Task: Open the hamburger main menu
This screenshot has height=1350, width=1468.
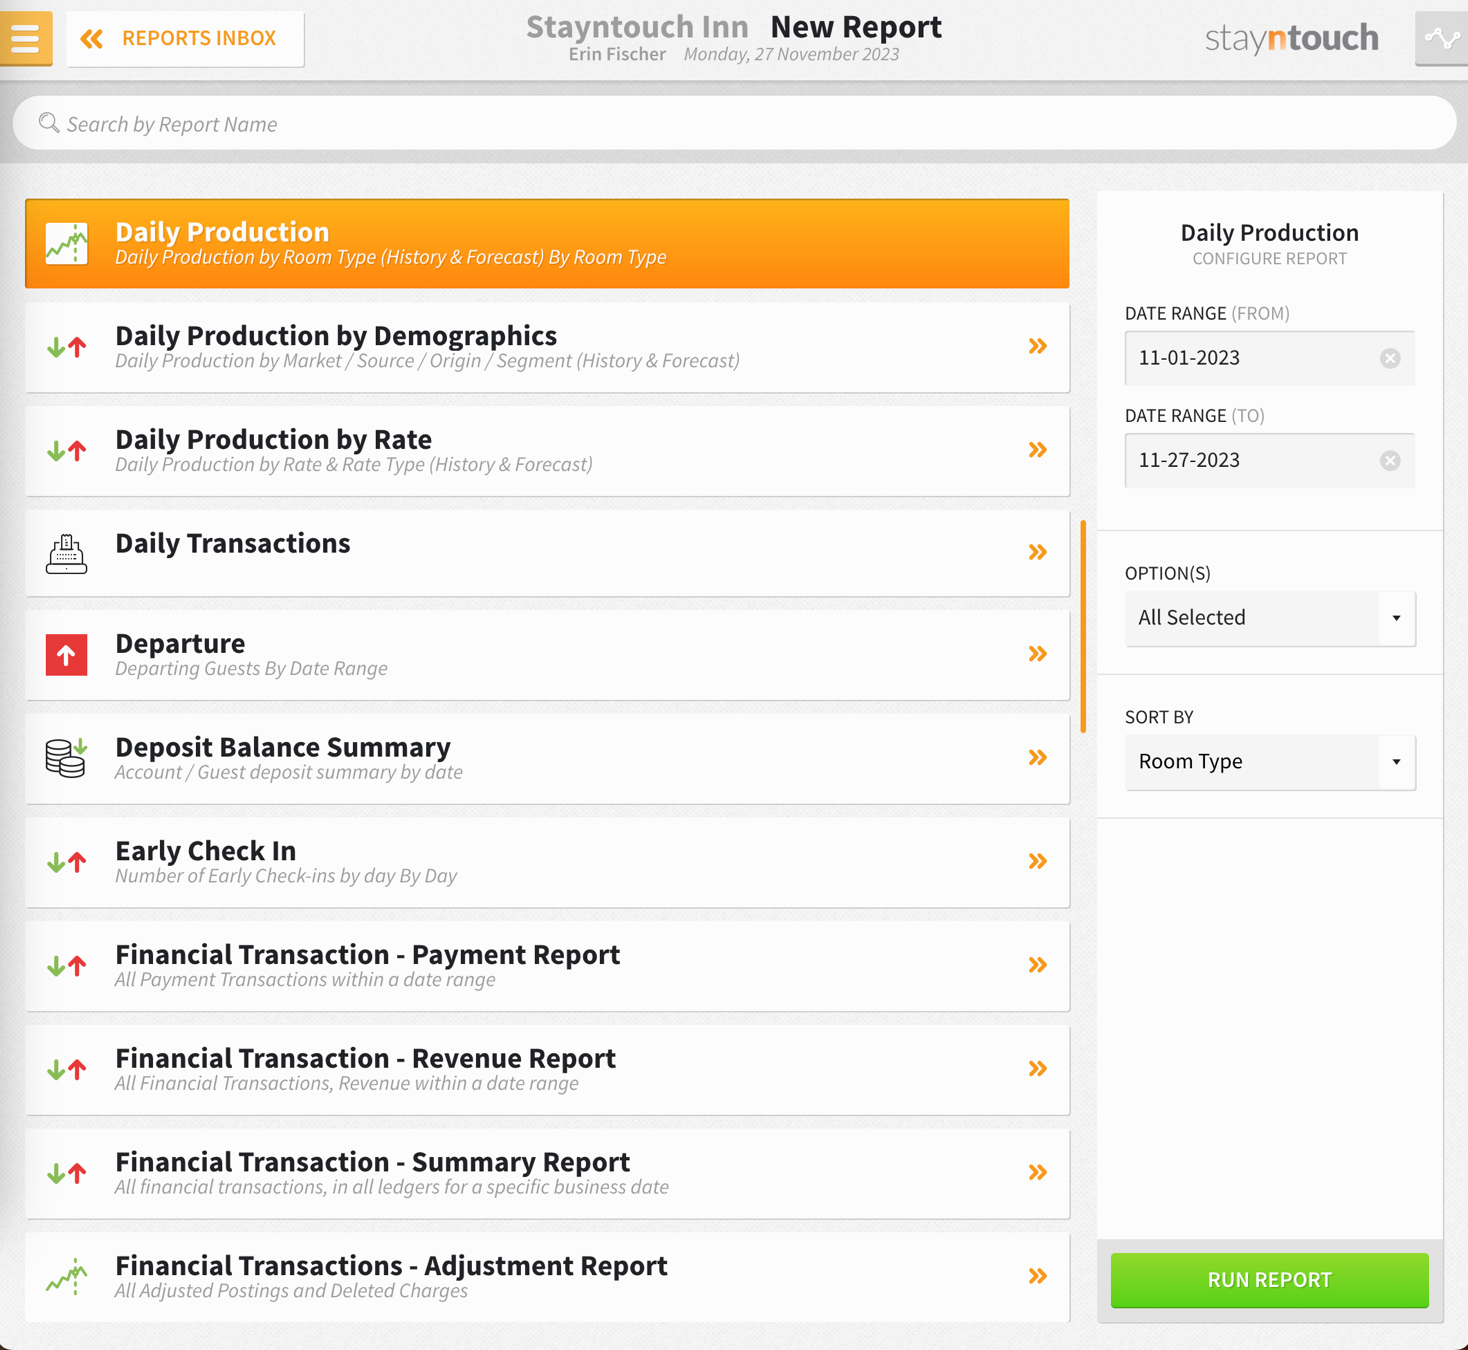Action: [x=26, y=38]
